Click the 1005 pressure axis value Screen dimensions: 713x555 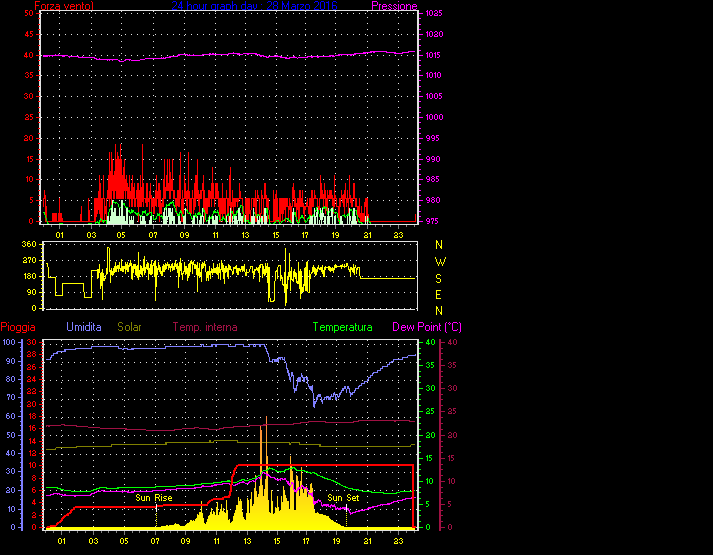point(434,96)
